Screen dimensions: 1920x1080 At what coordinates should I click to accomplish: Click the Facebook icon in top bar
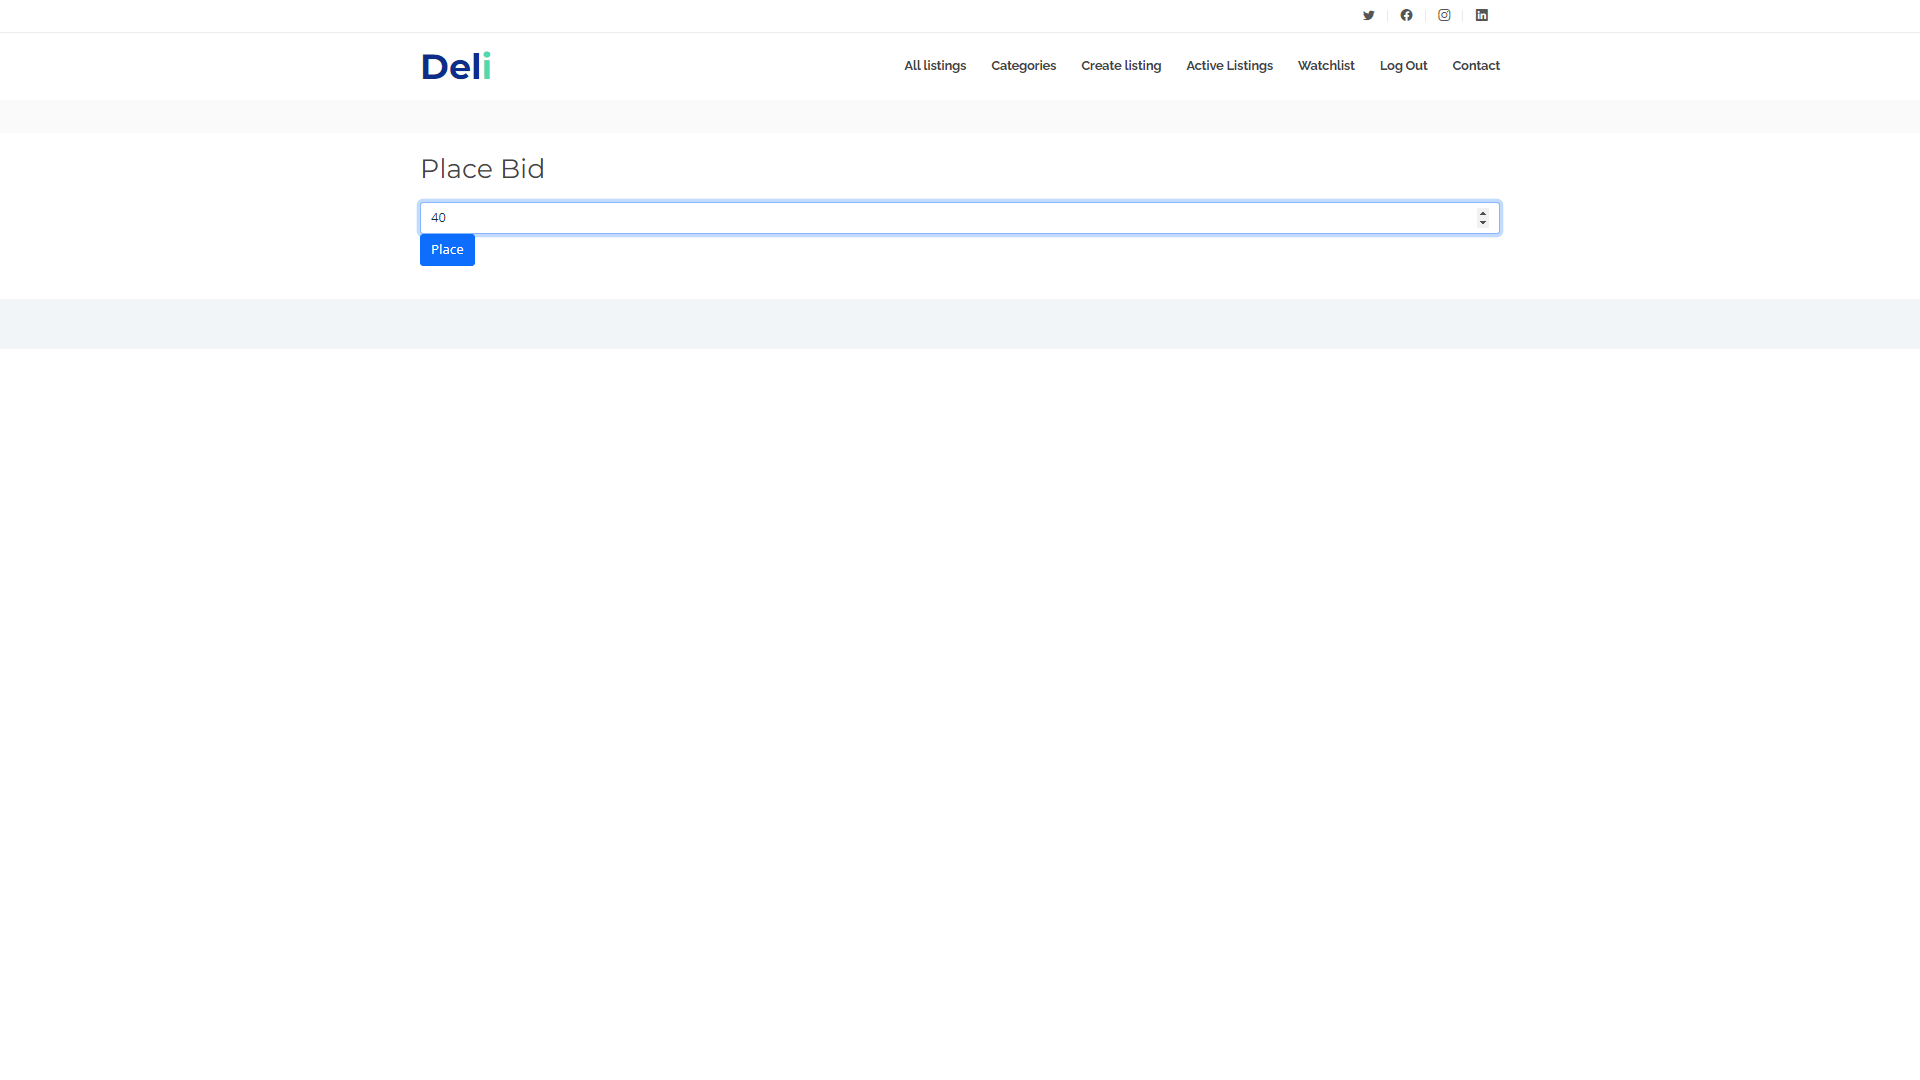pos(1406,15)
